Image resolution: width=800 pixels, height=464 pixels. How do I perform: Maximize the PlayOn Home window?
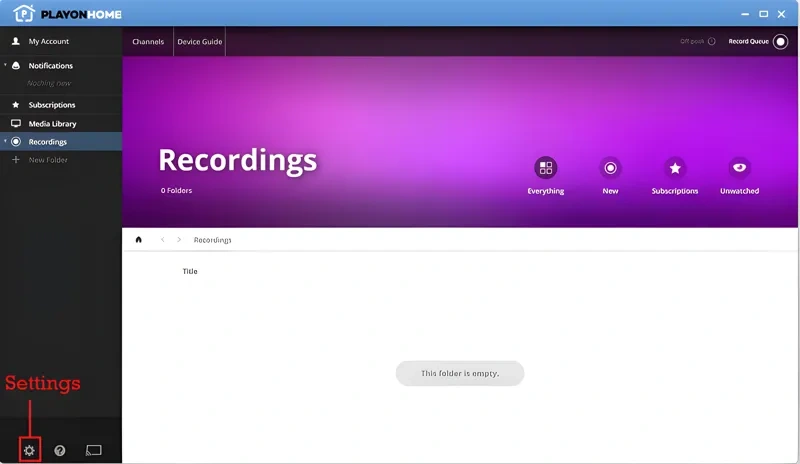click(x=763, y=14)
